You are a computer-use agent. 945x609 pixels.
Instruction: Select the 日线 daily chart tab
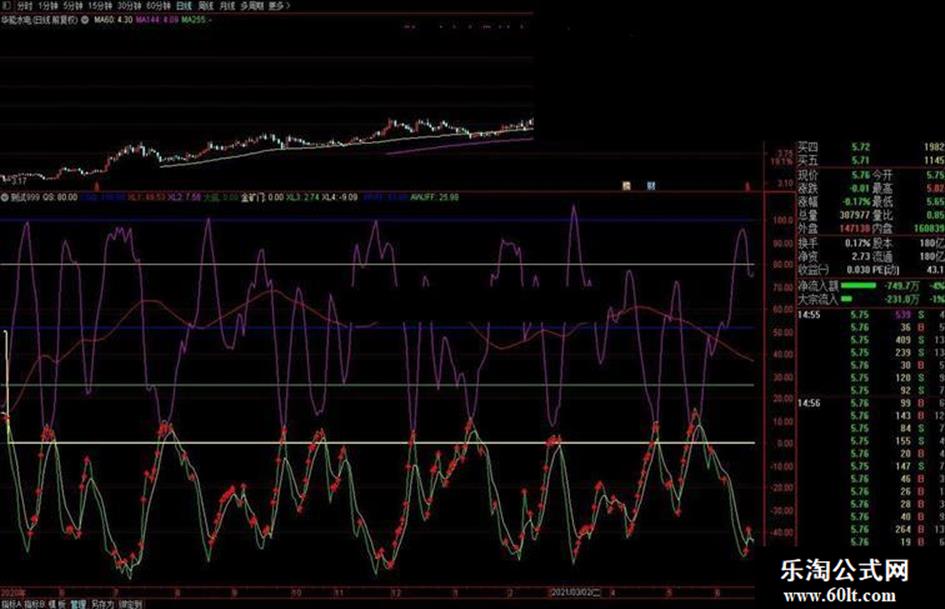coord(184,5)
